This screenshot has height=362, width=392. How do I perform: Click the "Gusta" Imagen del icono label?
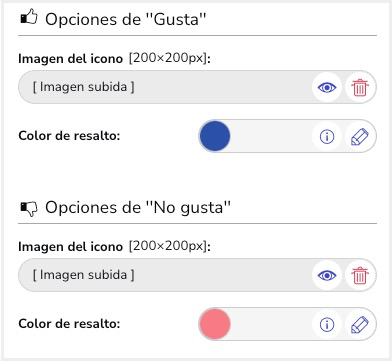(x=71, y=59)
